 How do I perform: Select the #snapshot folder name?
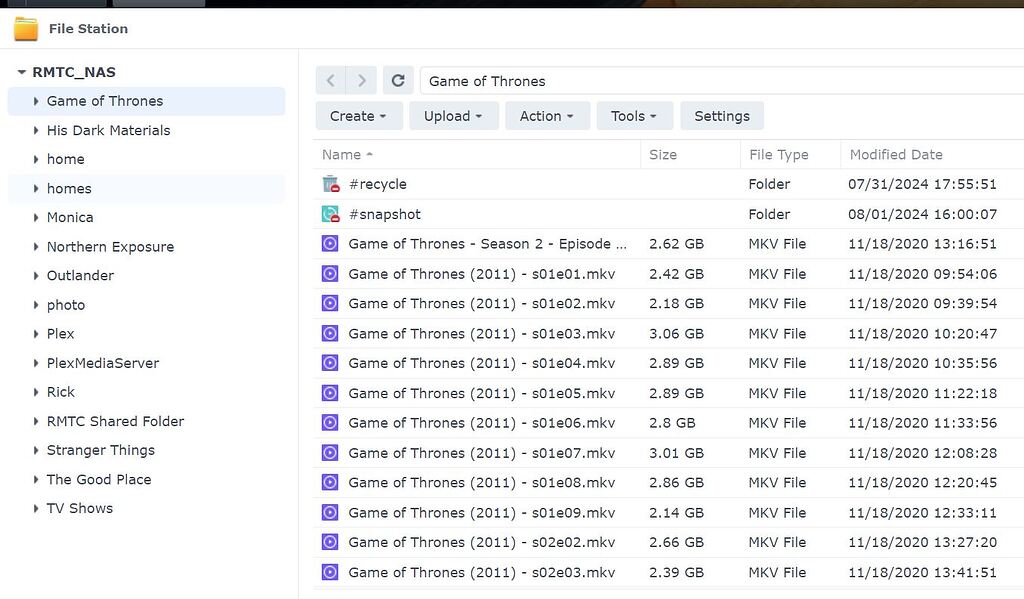(385, 214)
